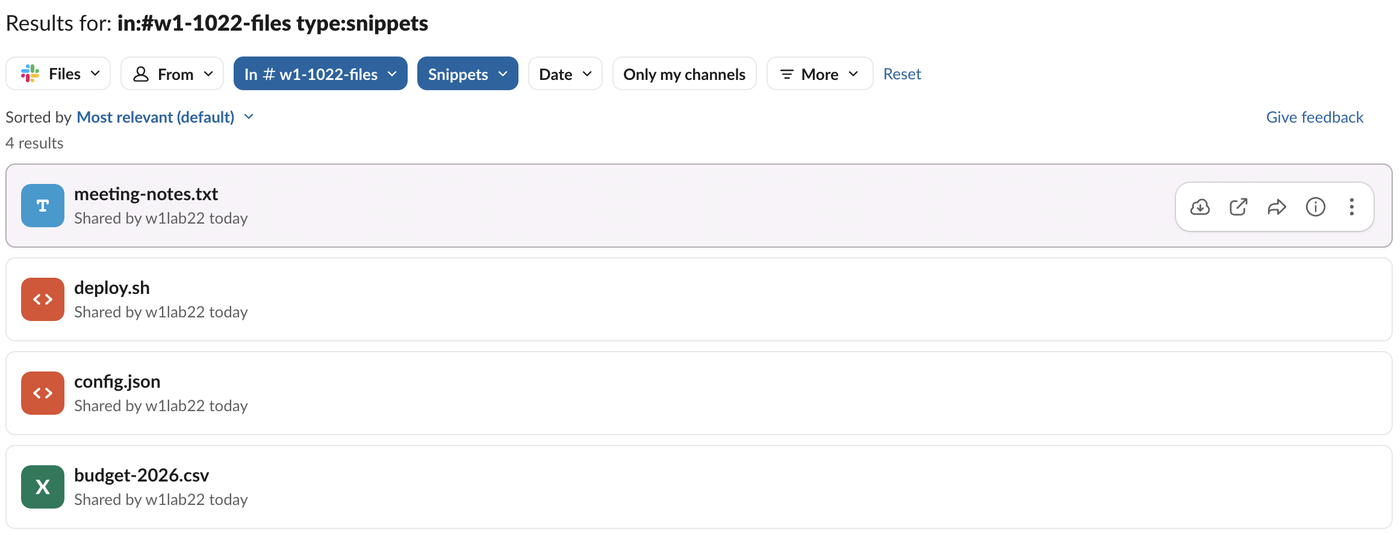This screenshot has height=535, width=1400.
Task: Click the '4 results' count text
Action: (35, 143)
